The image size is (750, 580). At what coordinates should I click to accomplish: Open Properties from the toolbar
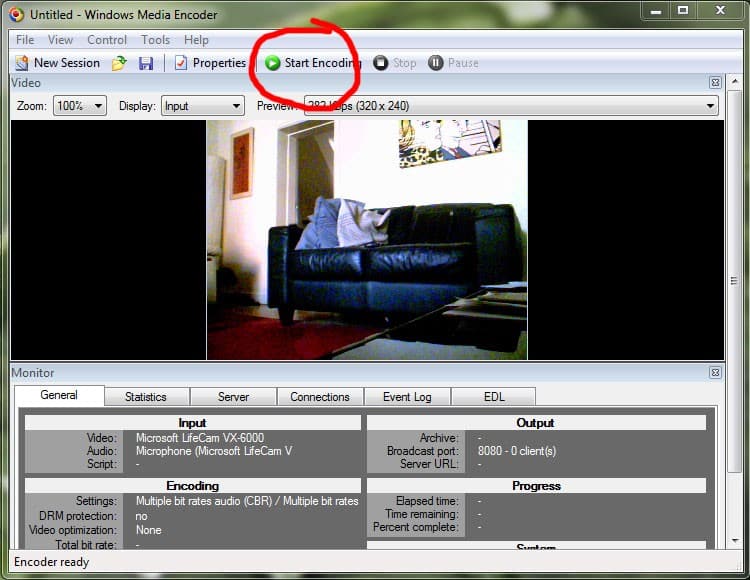pos(210,63)
